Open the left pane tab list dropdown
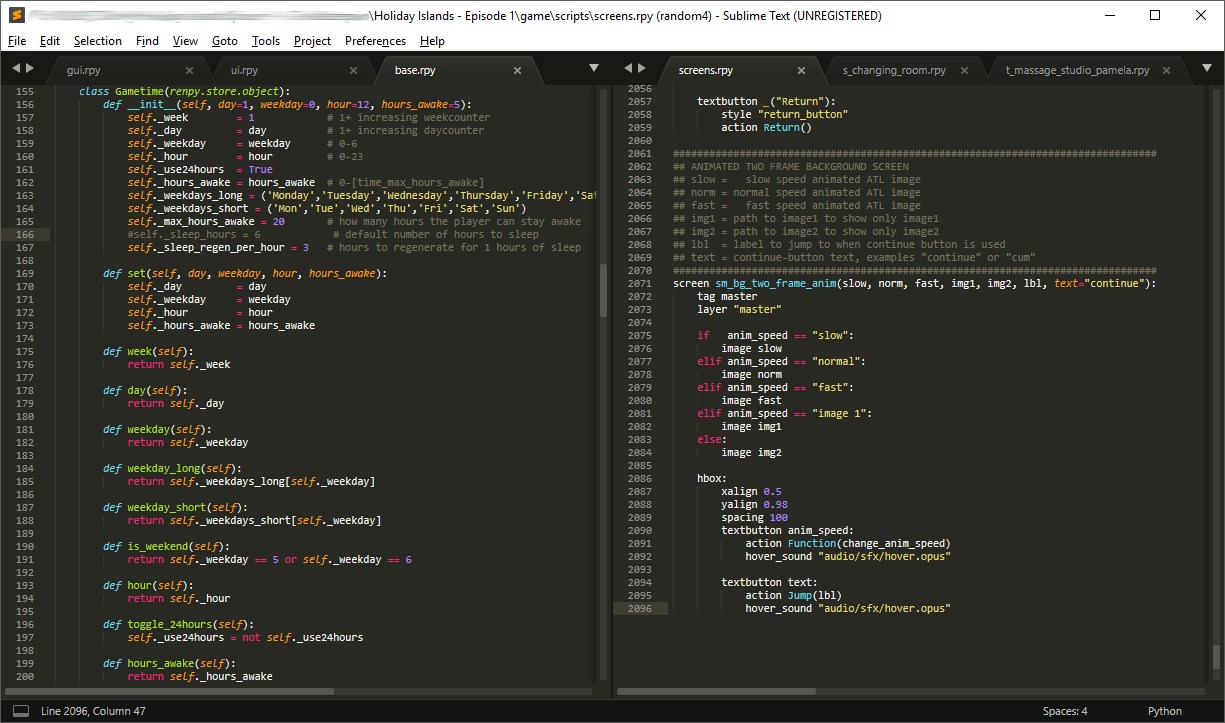1225x723 pixels. point(594,68)
